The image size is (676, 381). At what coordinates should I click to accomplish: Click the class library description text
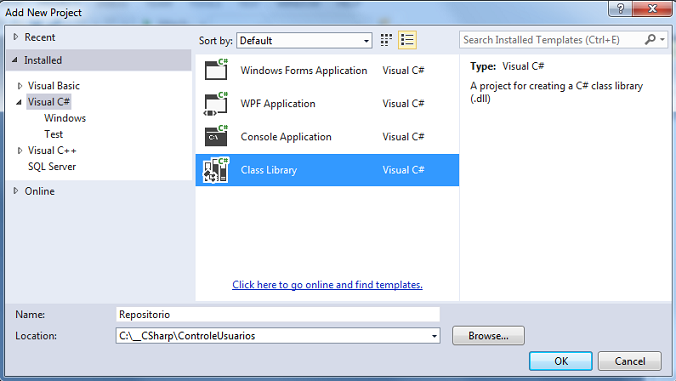click(557, 92)
